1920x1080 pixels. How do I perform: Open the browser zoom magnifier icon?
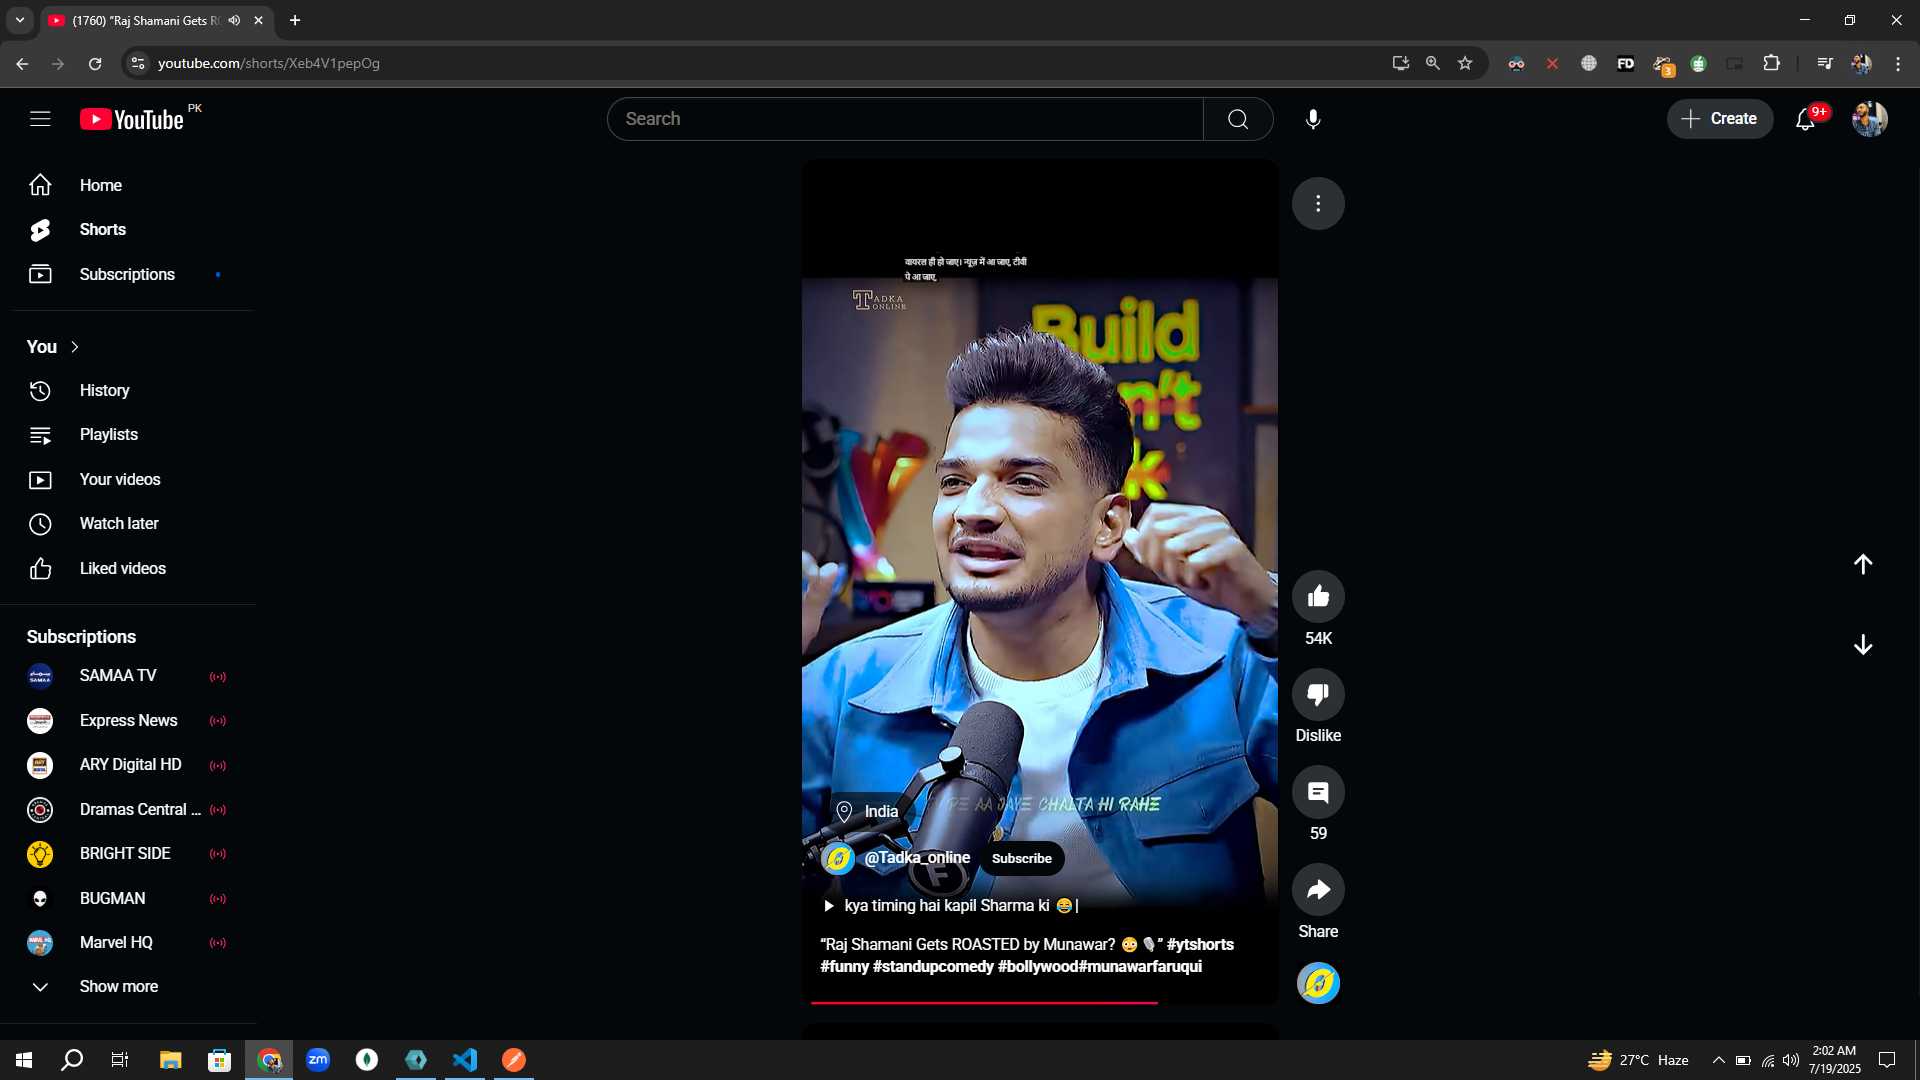(x=1433, y=63)
